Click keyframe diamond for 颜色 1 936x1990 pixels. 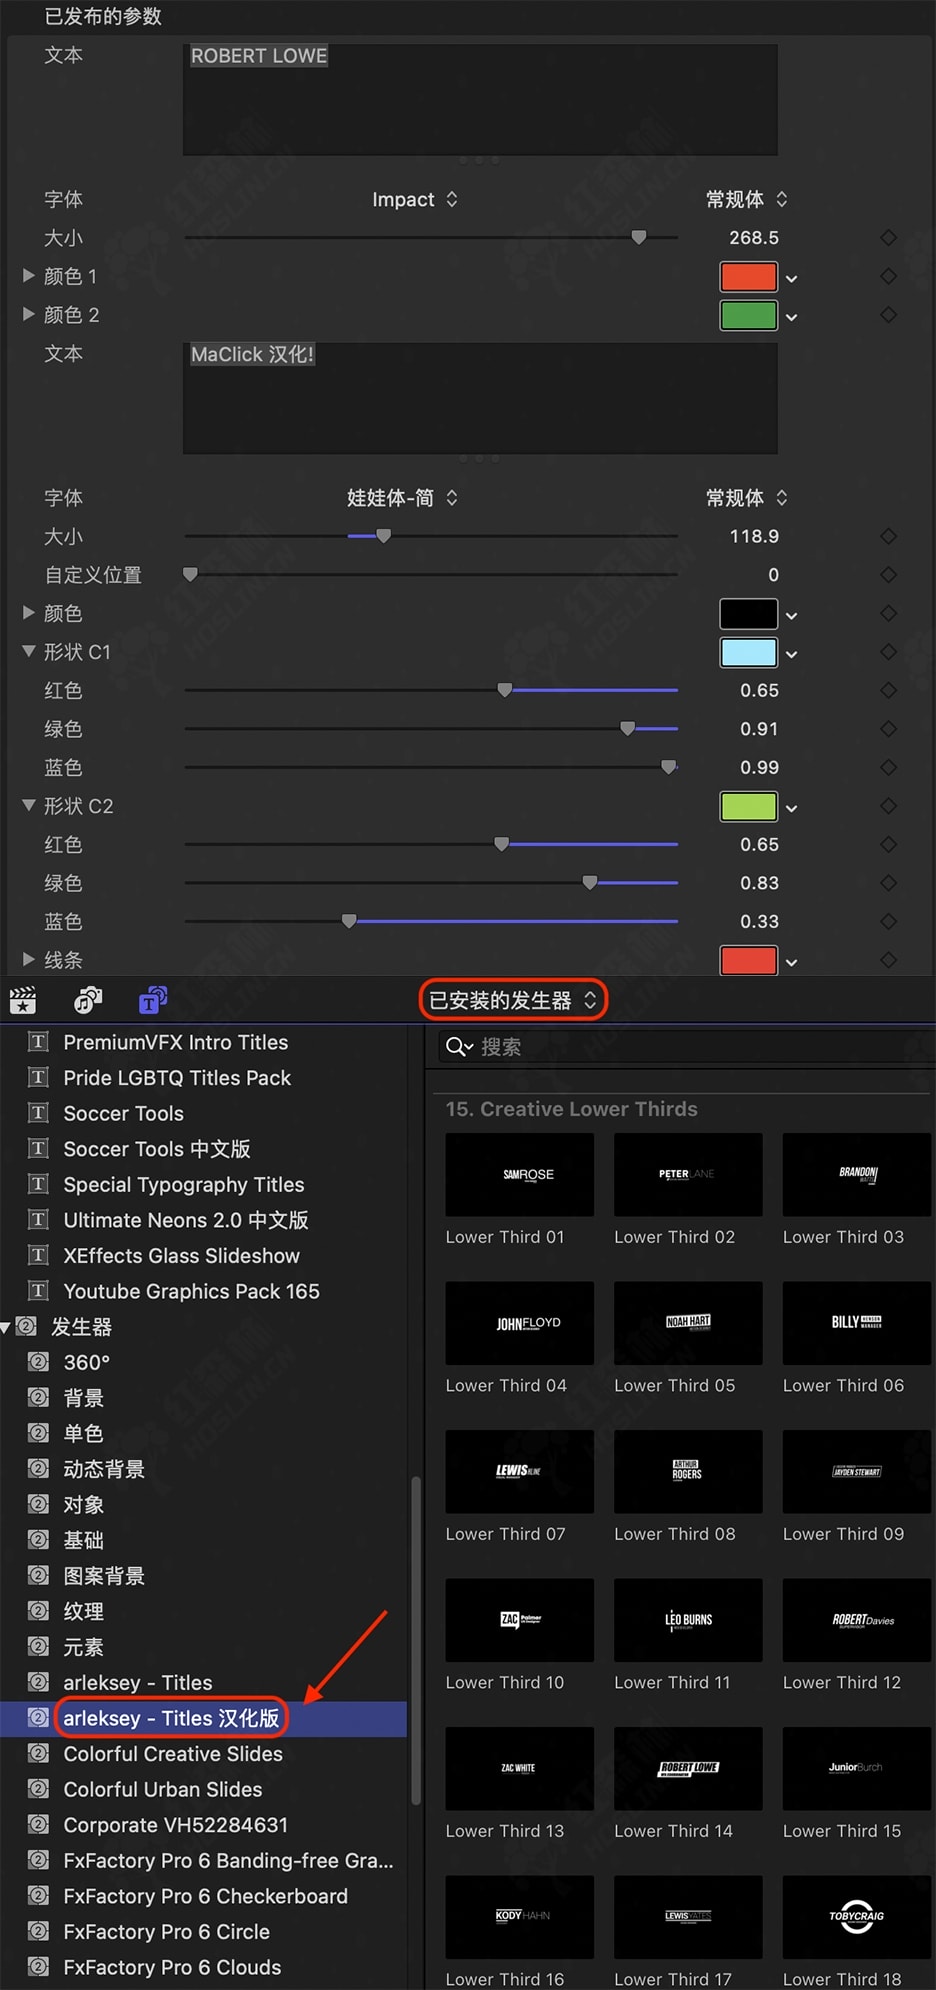[888, 276]
